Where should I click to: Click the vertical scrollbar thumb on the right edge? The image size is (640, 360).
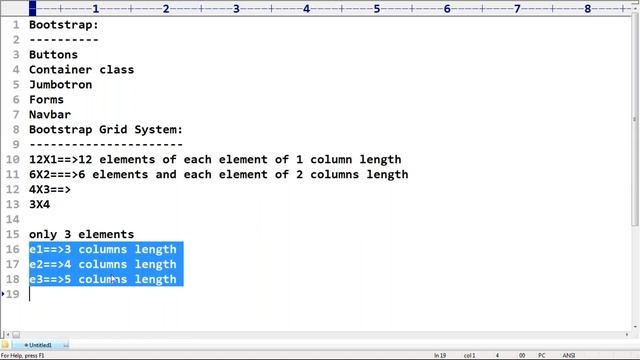coord(635,118)
